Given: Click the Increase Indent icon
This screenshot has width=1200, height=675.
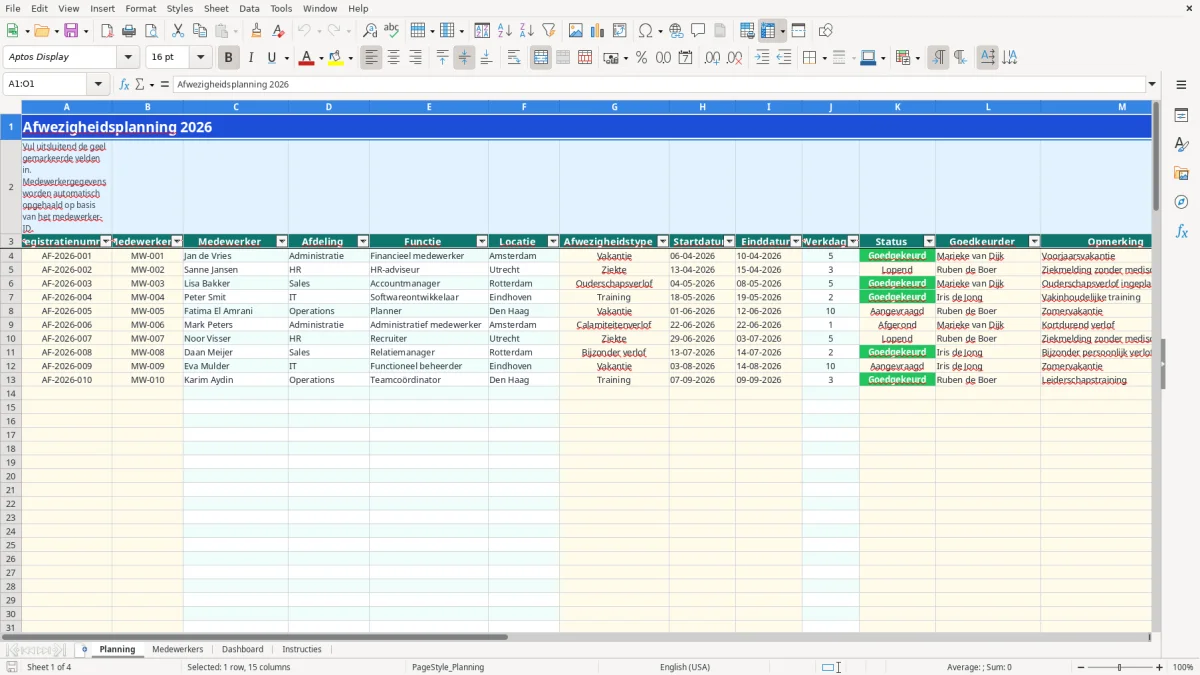Looking at the screenshot, I should (x=762, y=58).
